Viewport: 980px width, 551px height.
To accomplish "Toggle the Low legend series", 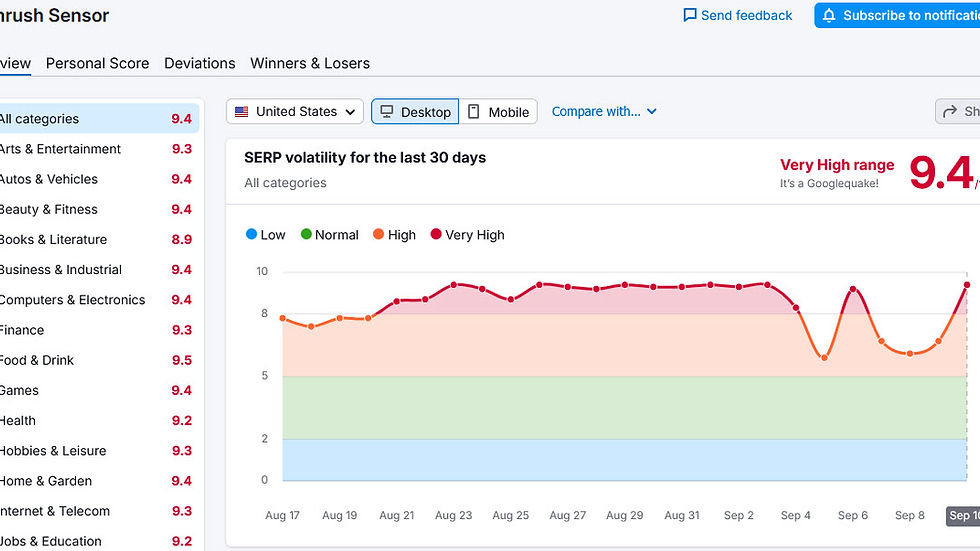I will 265,235.
